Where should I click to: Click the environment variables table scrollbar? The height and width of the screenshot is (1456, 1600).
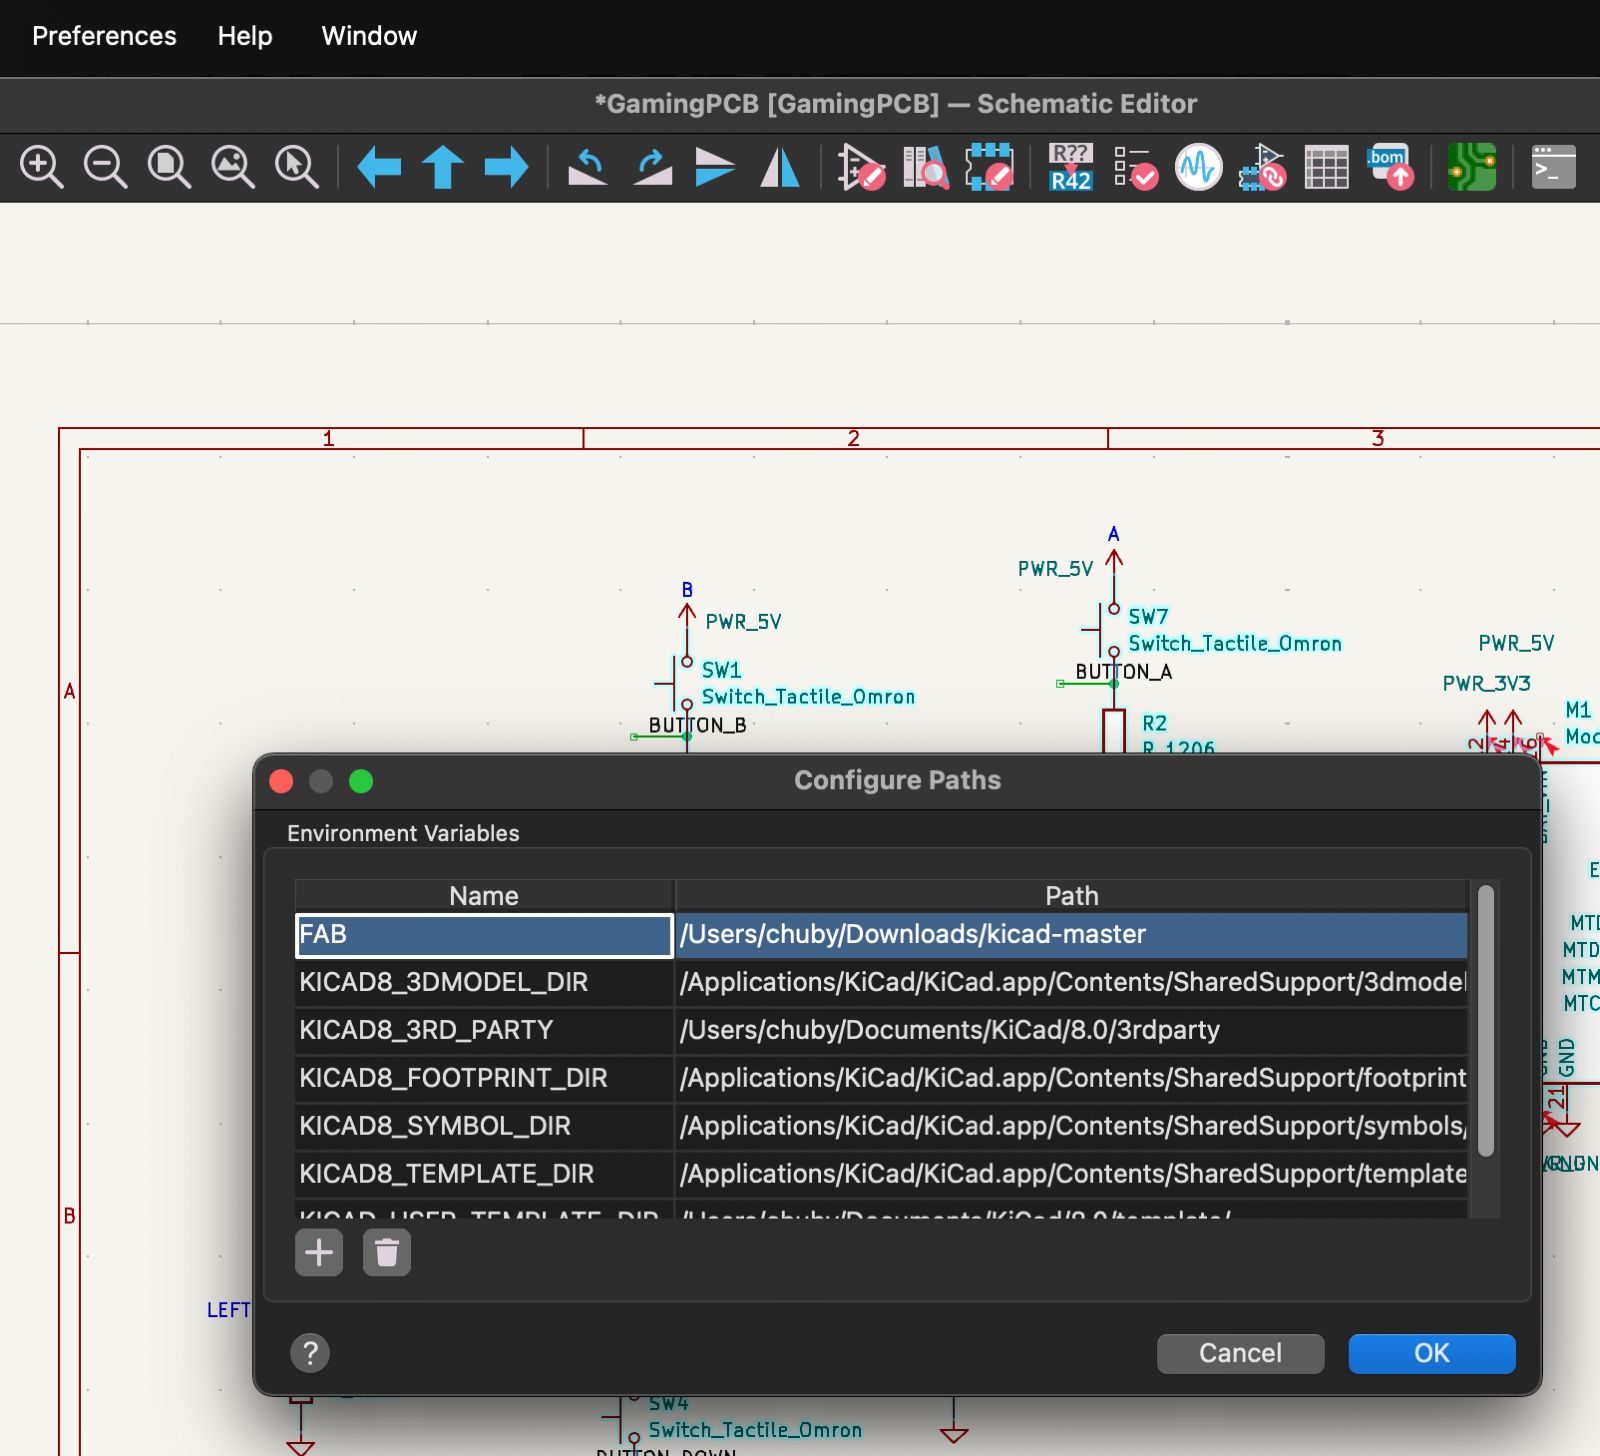[x=1486, y=1021]
